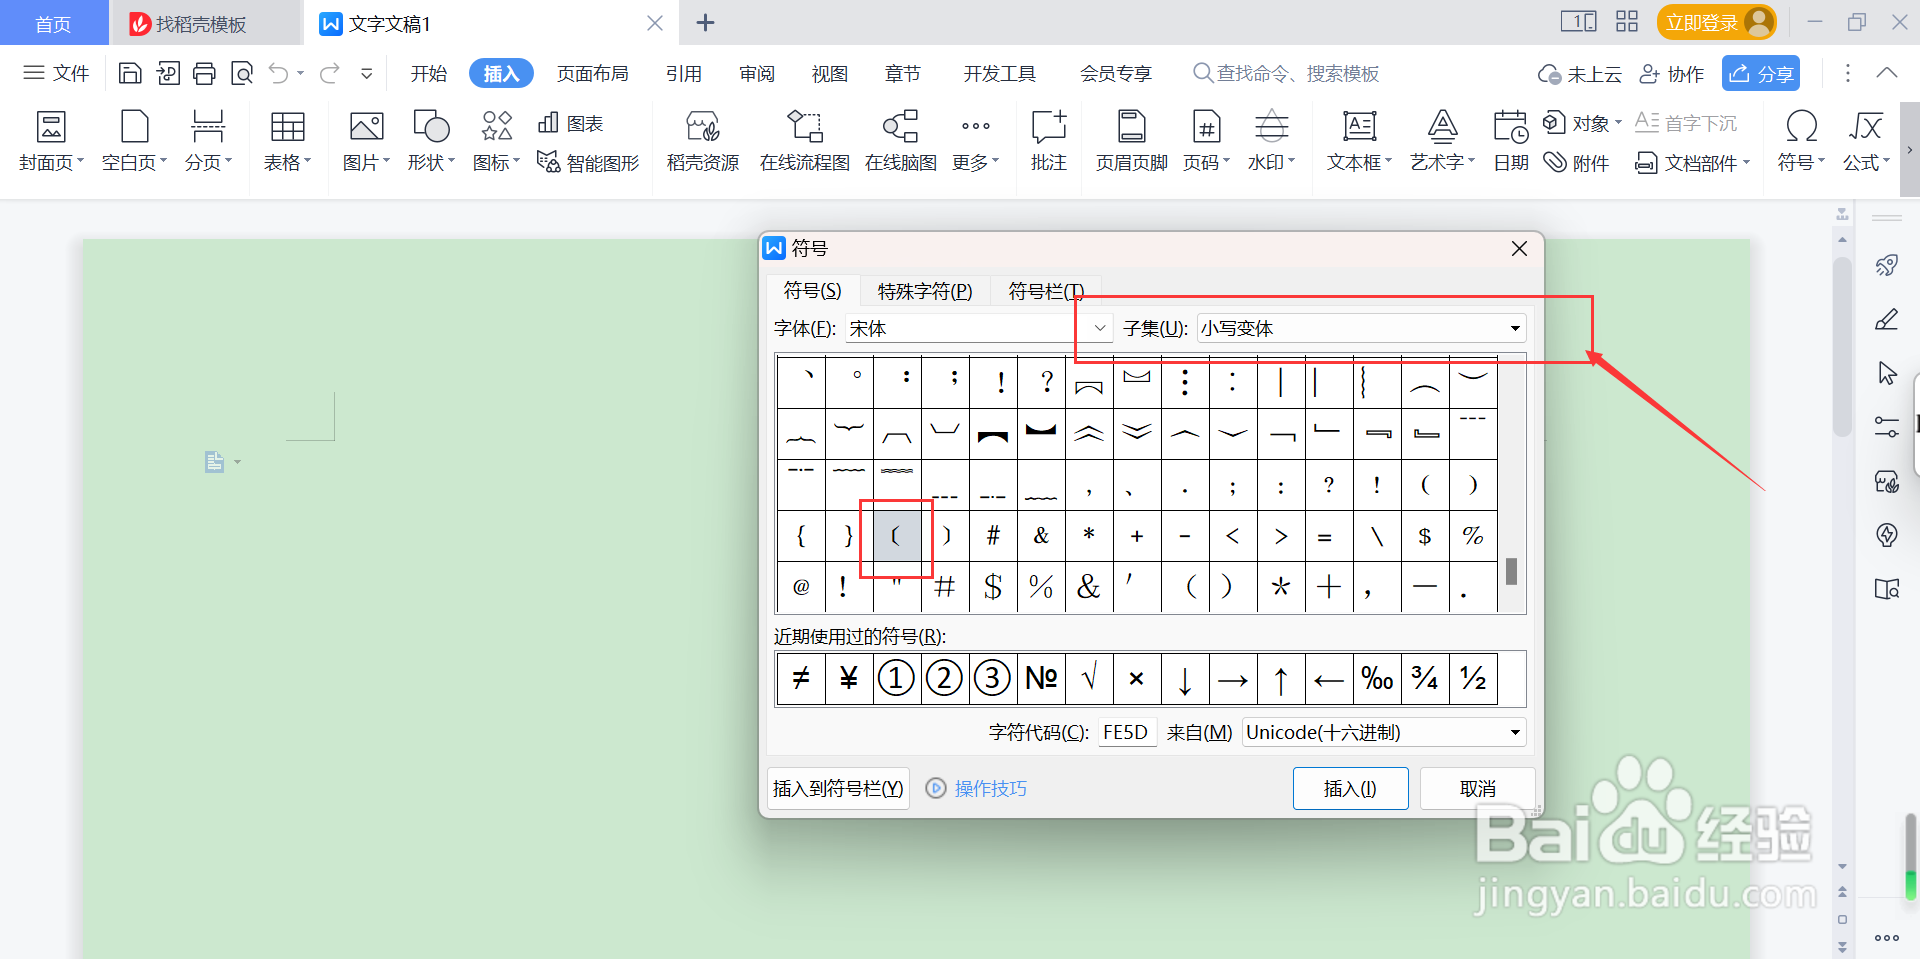Select the № recently used symbol
Viewport: 1920px width, 959px height.
(x=1041, y=679)
